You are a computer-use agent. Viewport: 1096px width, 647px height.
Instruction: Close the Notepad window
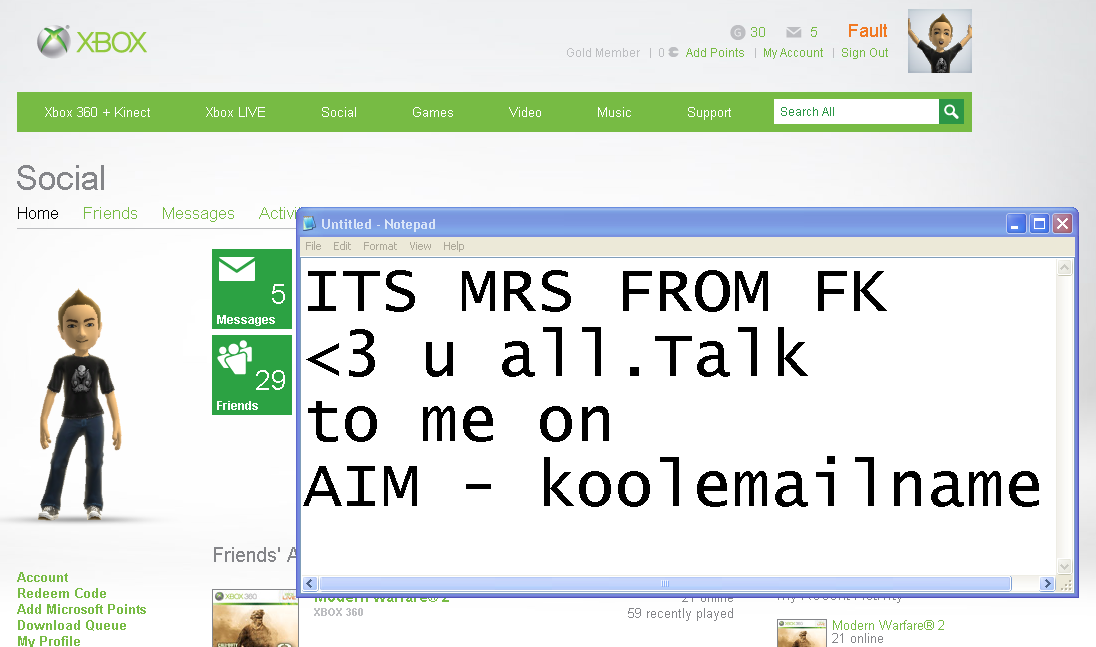[x=1062, y=224]
